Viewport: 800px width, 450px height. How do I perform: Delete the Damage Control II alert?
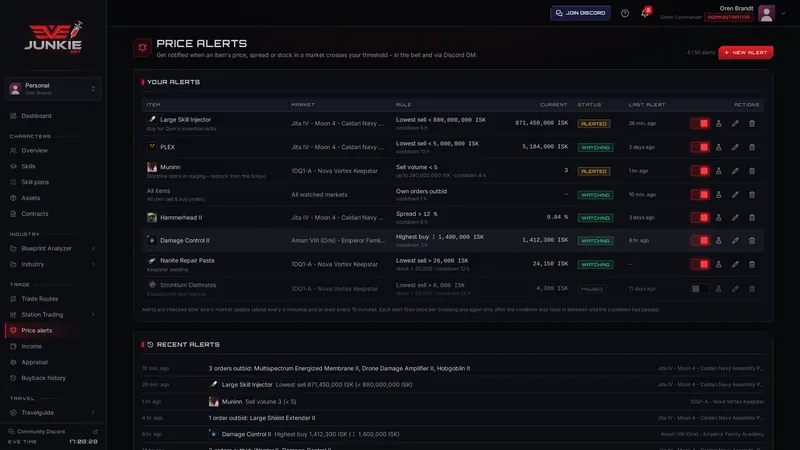tap(752, 240)
